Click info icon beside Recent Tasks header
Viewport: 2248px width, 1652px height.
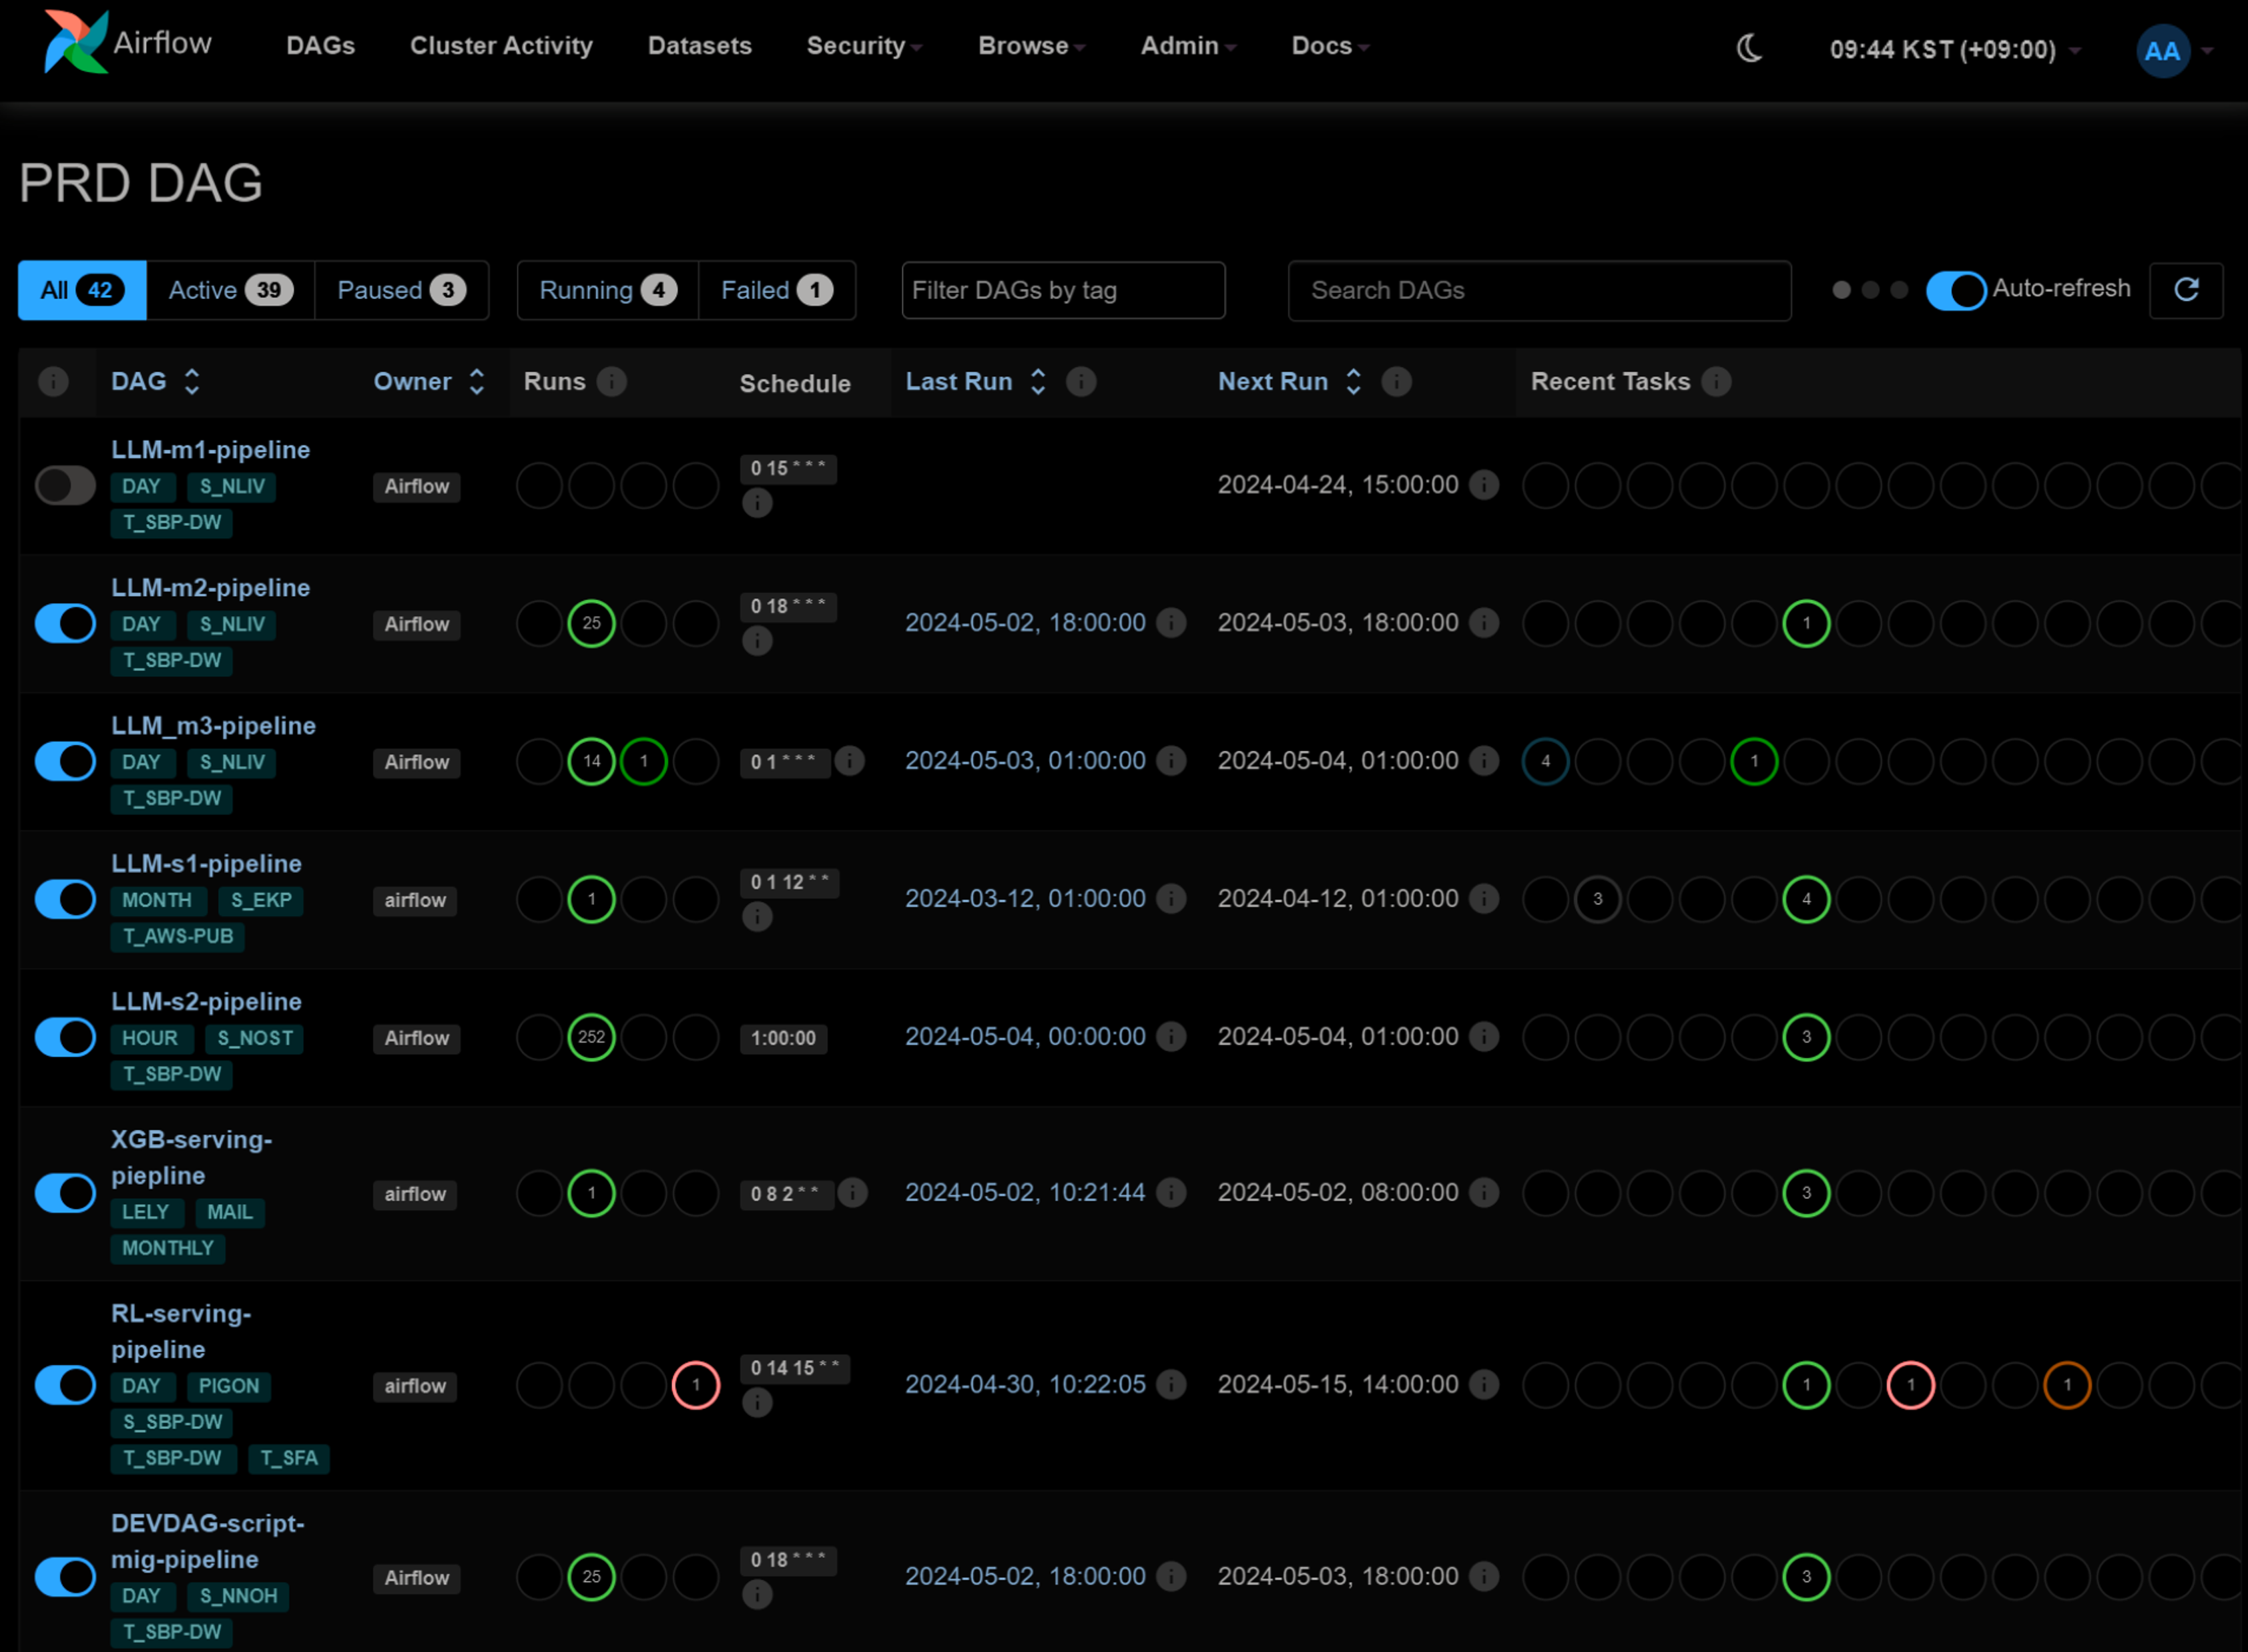click(1716, 381)
